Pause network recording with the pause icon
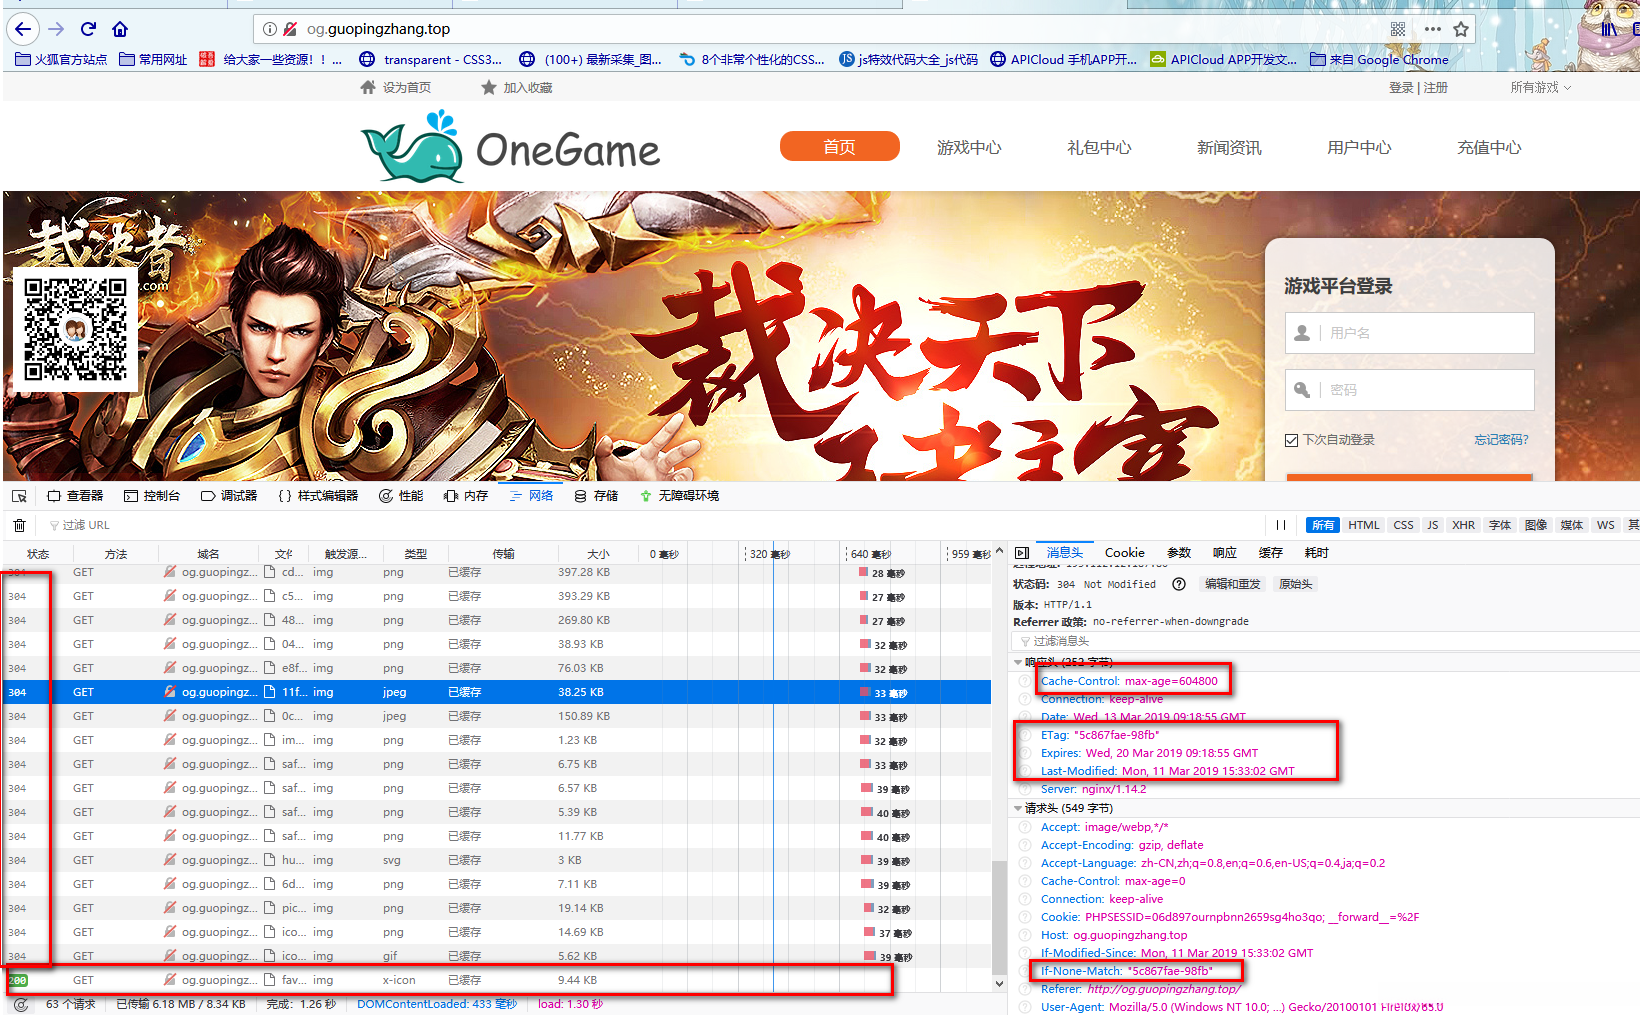 pyautogui.click(x=1280, y=525)
